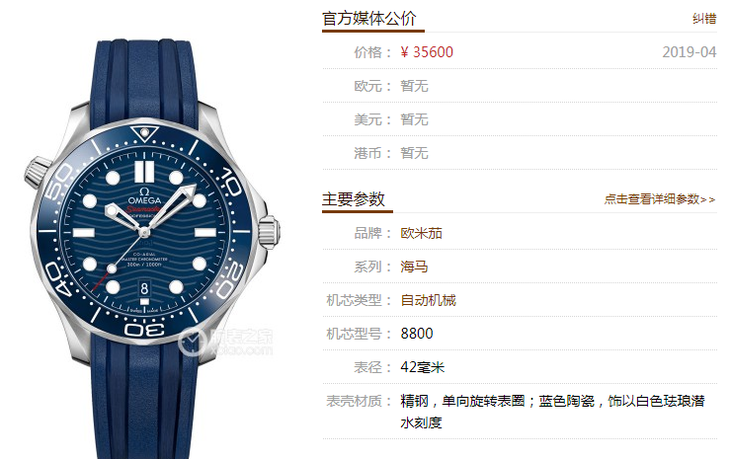
Task: Click the watermark logo on watch photo
Action: click(226, 342)
